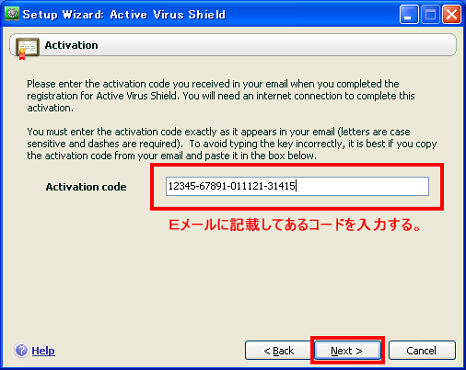Close the Setup Wizard window
The image size is (466, 370).
point(451,15)
